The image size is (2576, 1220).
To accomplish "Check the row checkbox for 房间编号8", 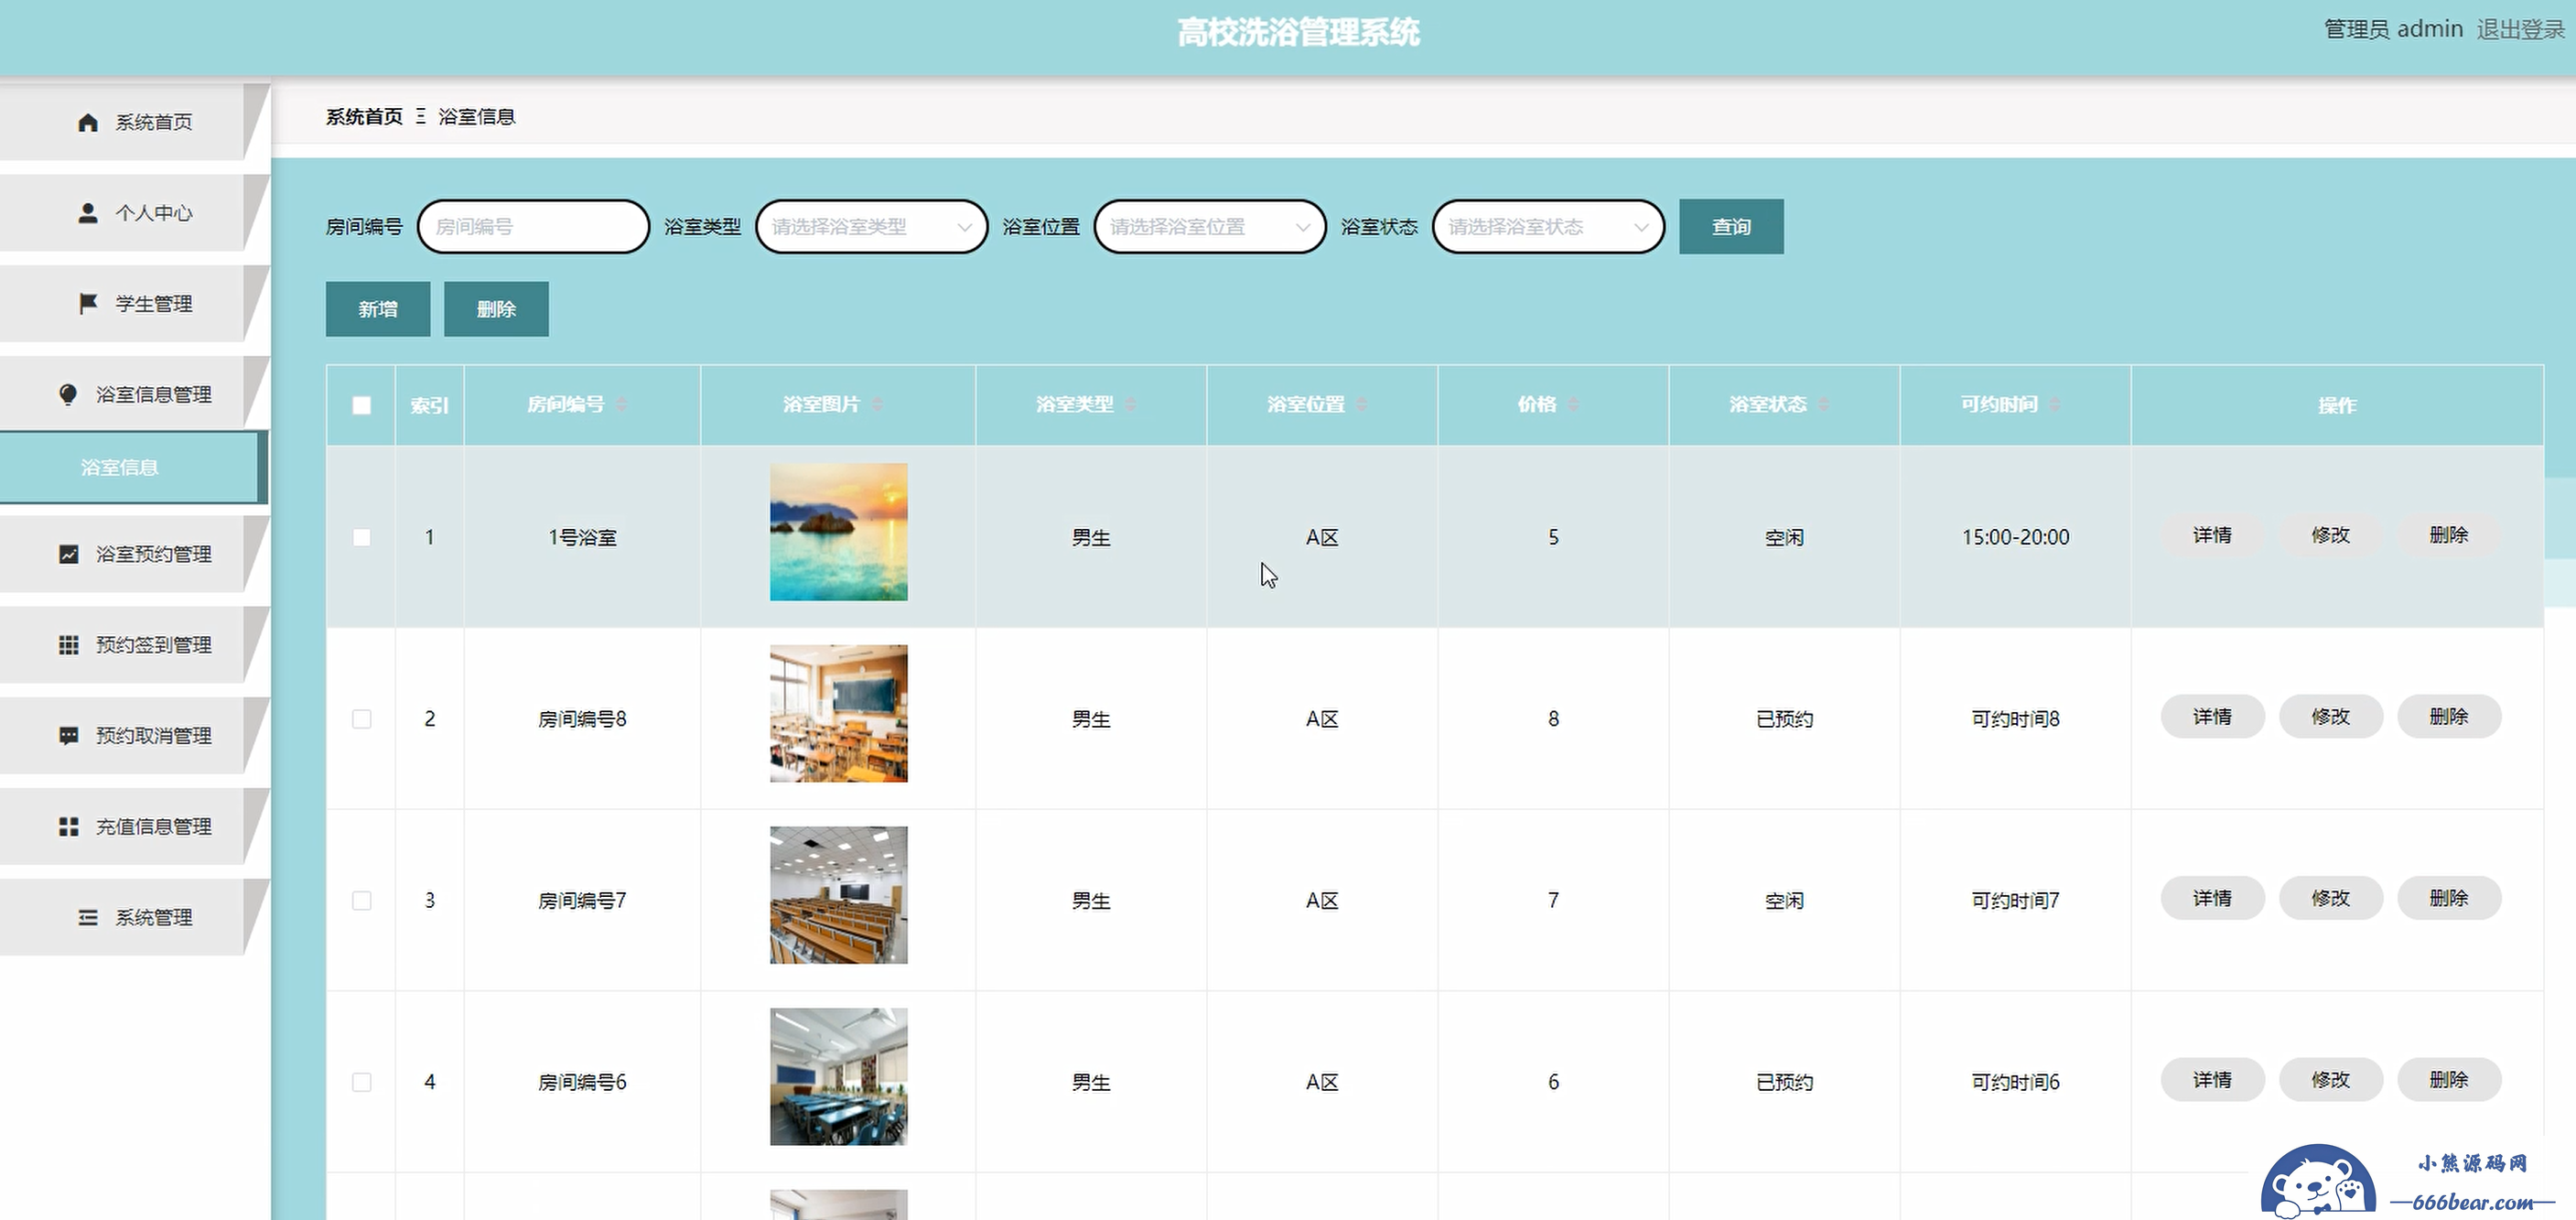I will [x=362, y=719].
